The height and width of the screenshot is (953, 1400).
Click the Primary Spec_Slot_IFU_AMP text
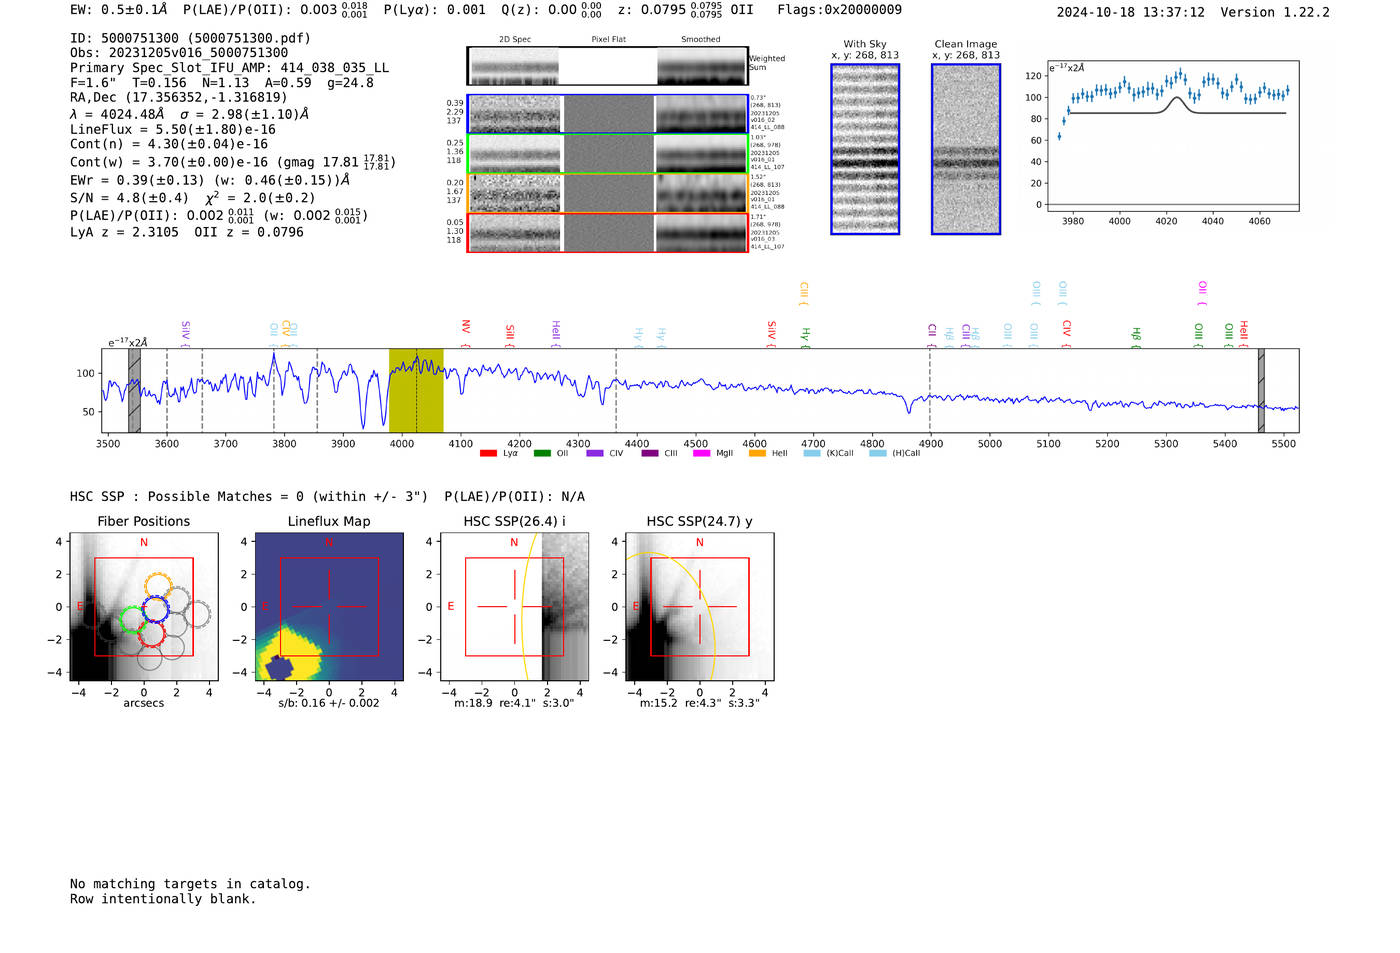point(229,68)
